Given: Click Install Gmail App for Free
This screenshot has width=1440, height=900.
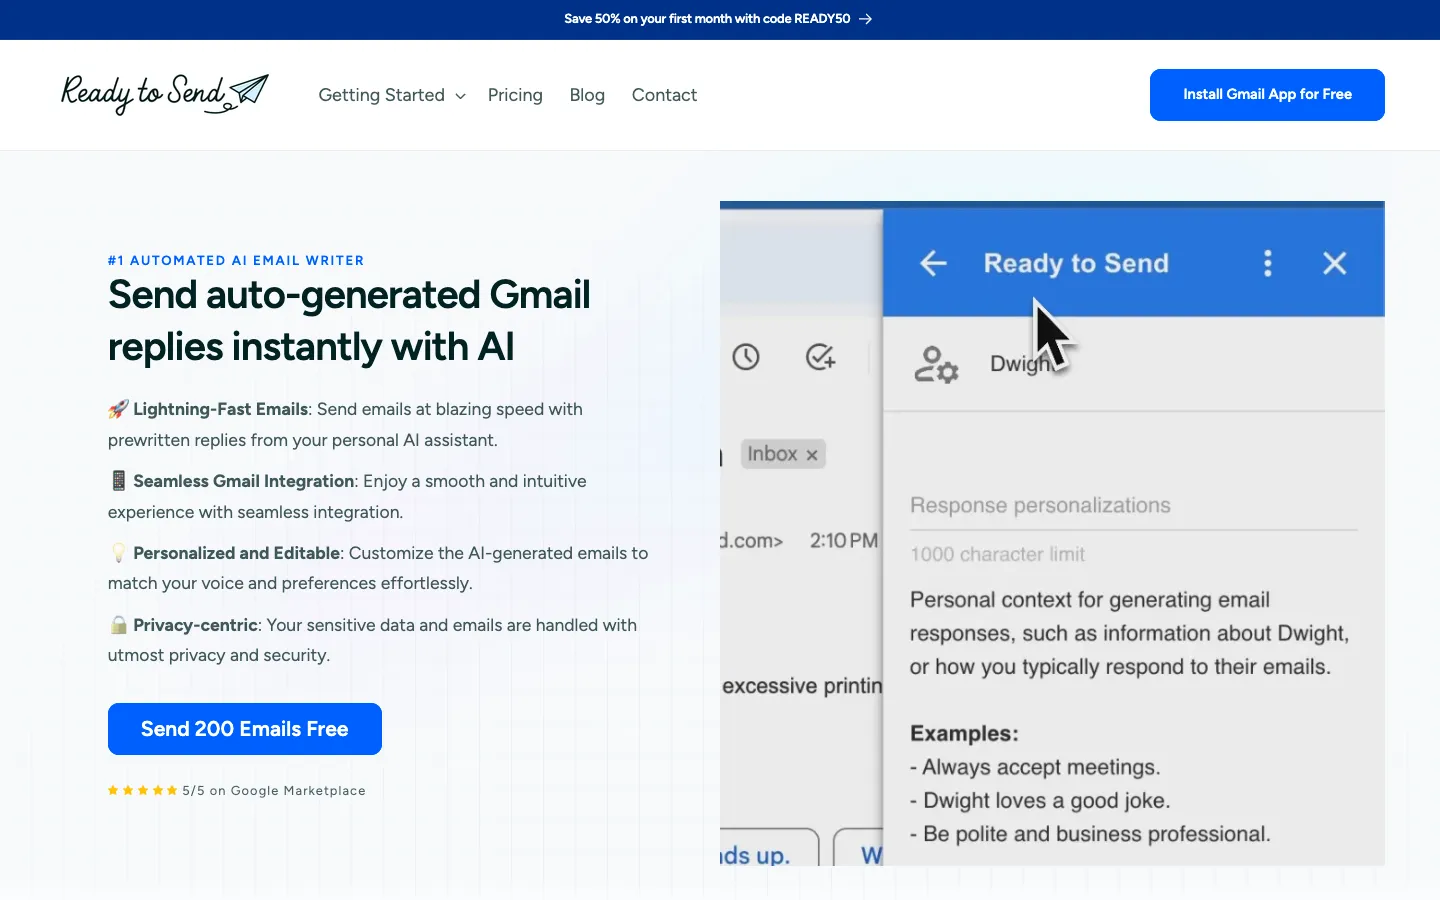Looking at the screenshot, I should coord(1267,95).
